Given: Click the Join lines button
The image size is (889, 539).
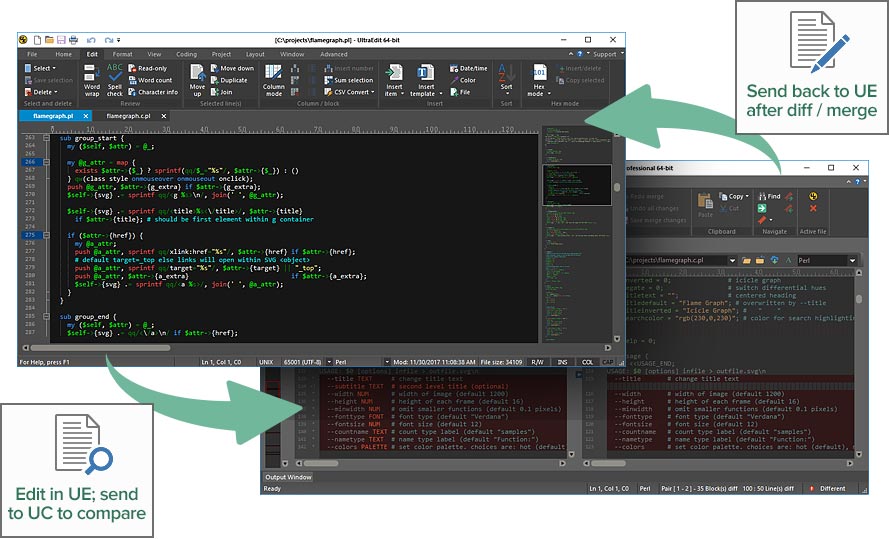Looking at the screenshot, I should point(222,92).
